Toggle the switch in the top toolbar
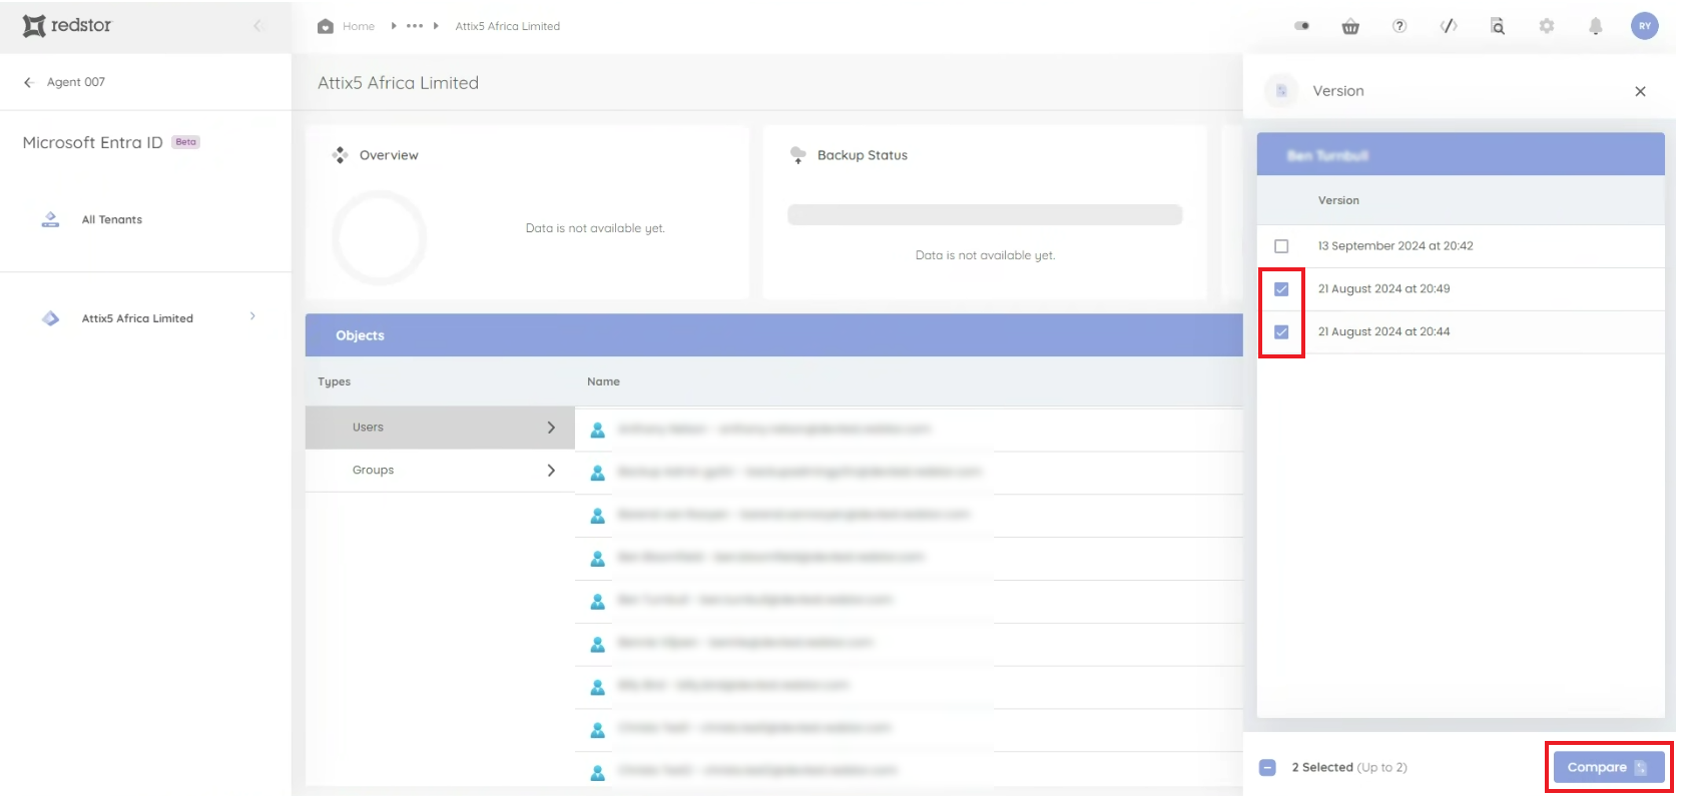Screen dimensions: 1683x802 (1301, 26)
